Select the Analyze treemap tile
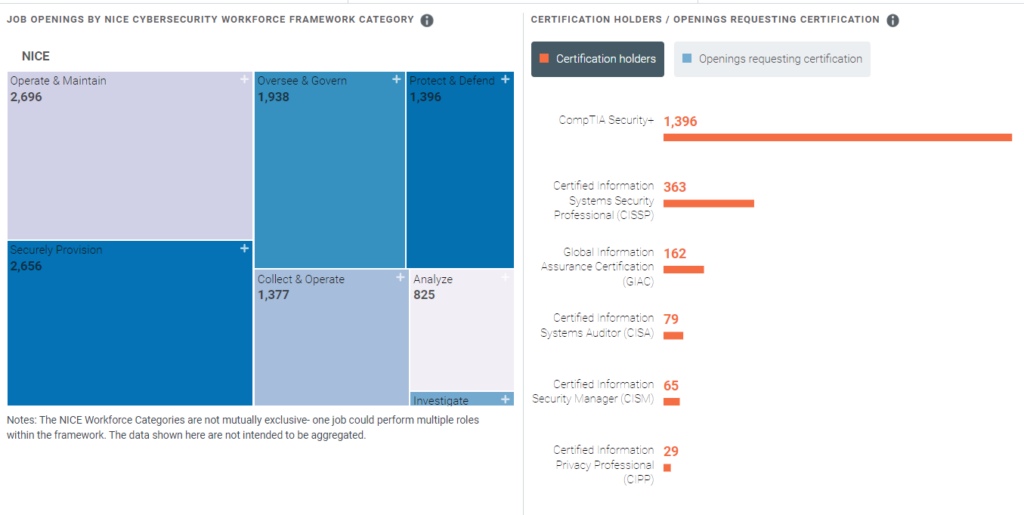The height and width of the screenshot is (515, 1024). (x=461, y=330)
